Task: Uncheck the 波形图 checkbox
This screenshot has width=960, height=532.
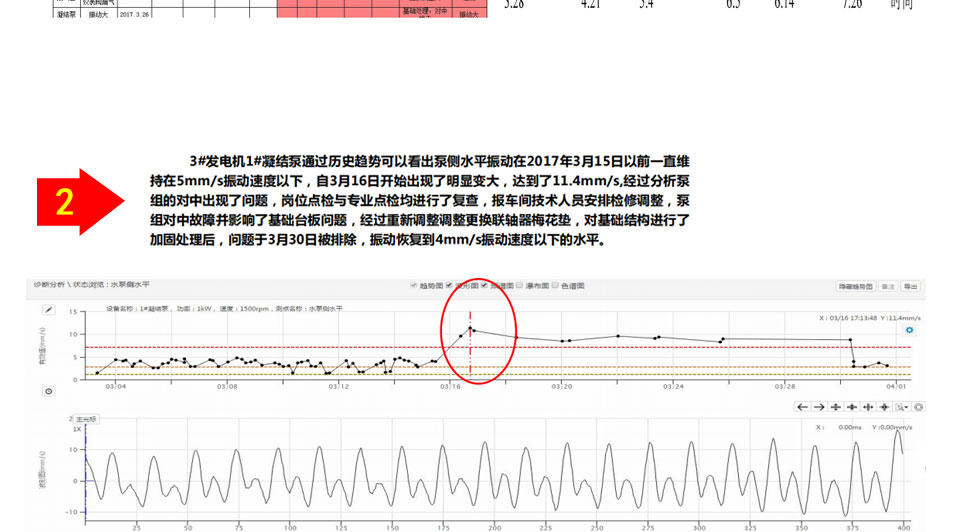Action: pos(450,286)
